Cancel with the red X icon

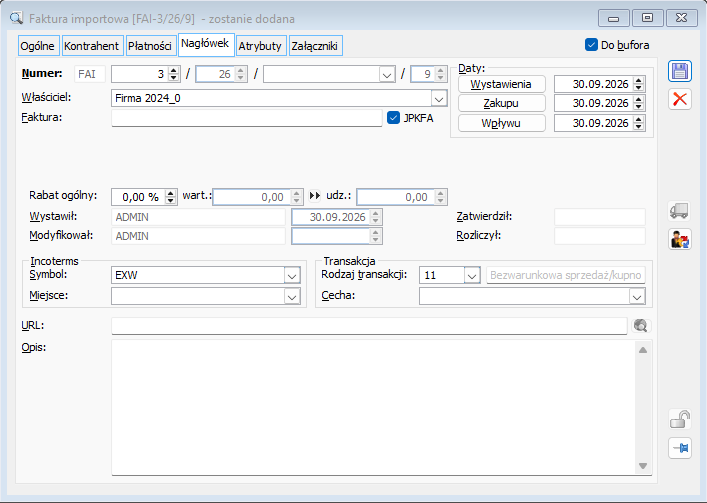(x=679, y=99)
